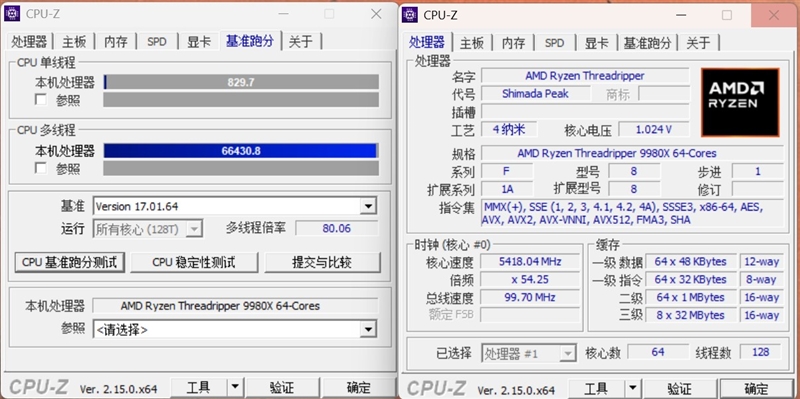Click single-thread score bar showing 829.7
This screenshot has width=800, height=399.
(x=241, y=82)
